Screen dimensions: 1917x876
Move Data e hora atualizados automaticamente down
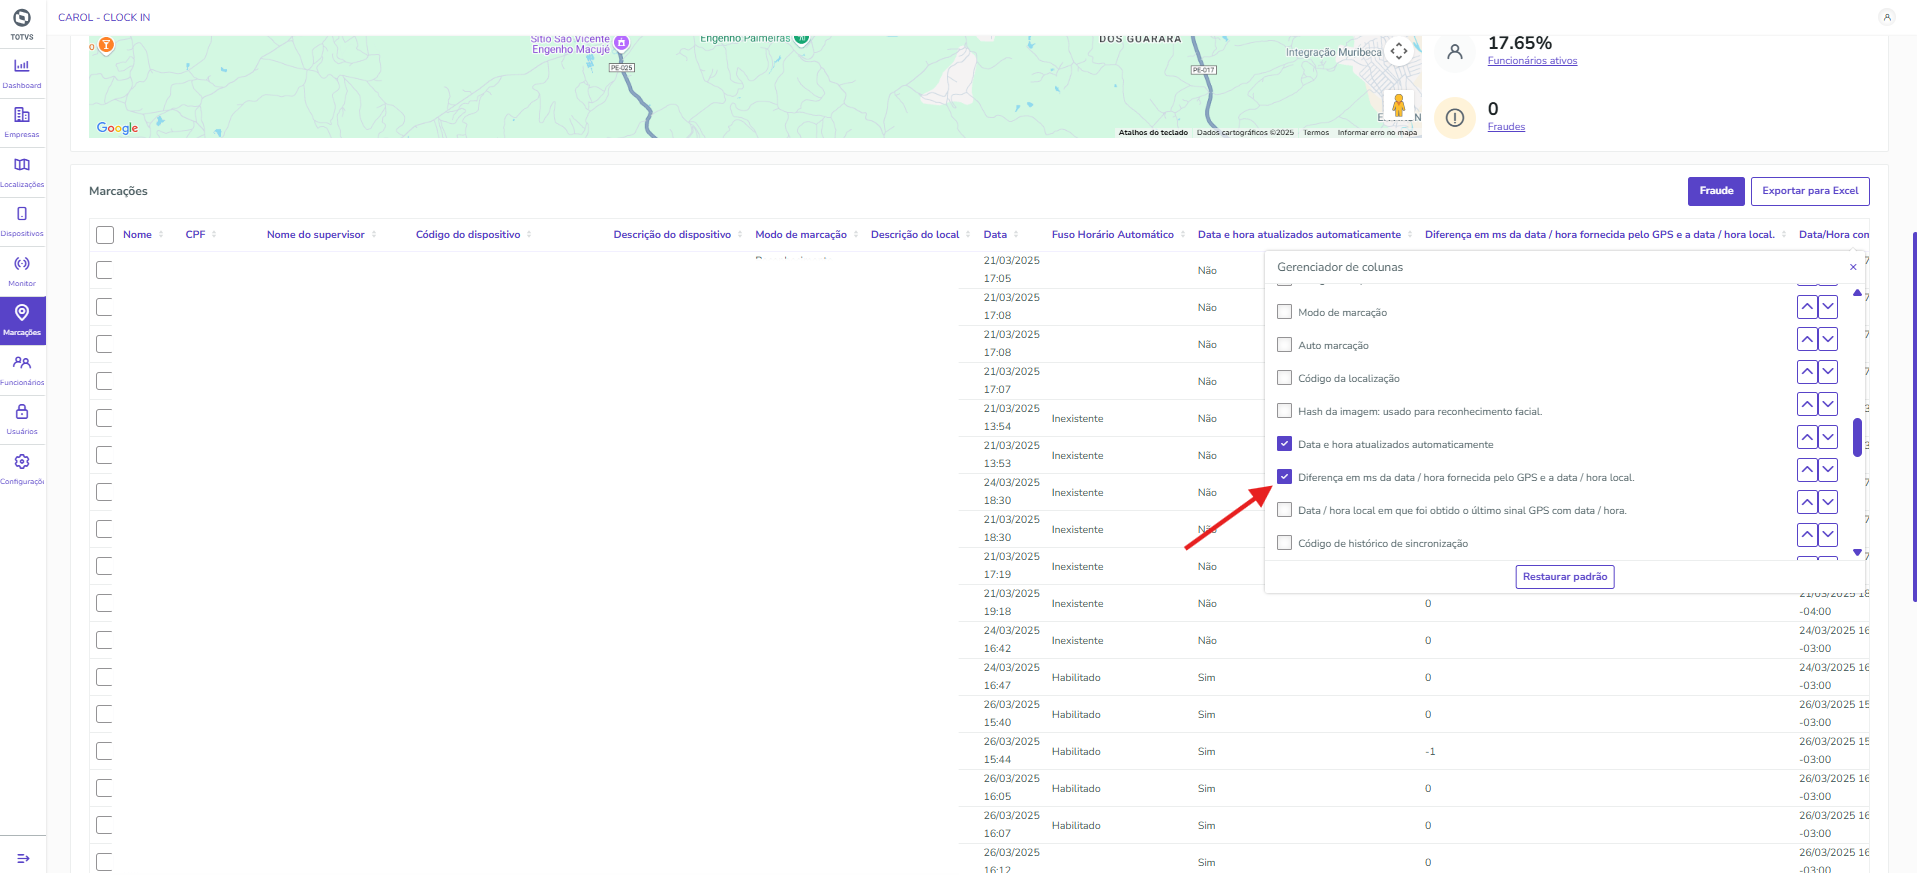click(x=1828, y=437)
